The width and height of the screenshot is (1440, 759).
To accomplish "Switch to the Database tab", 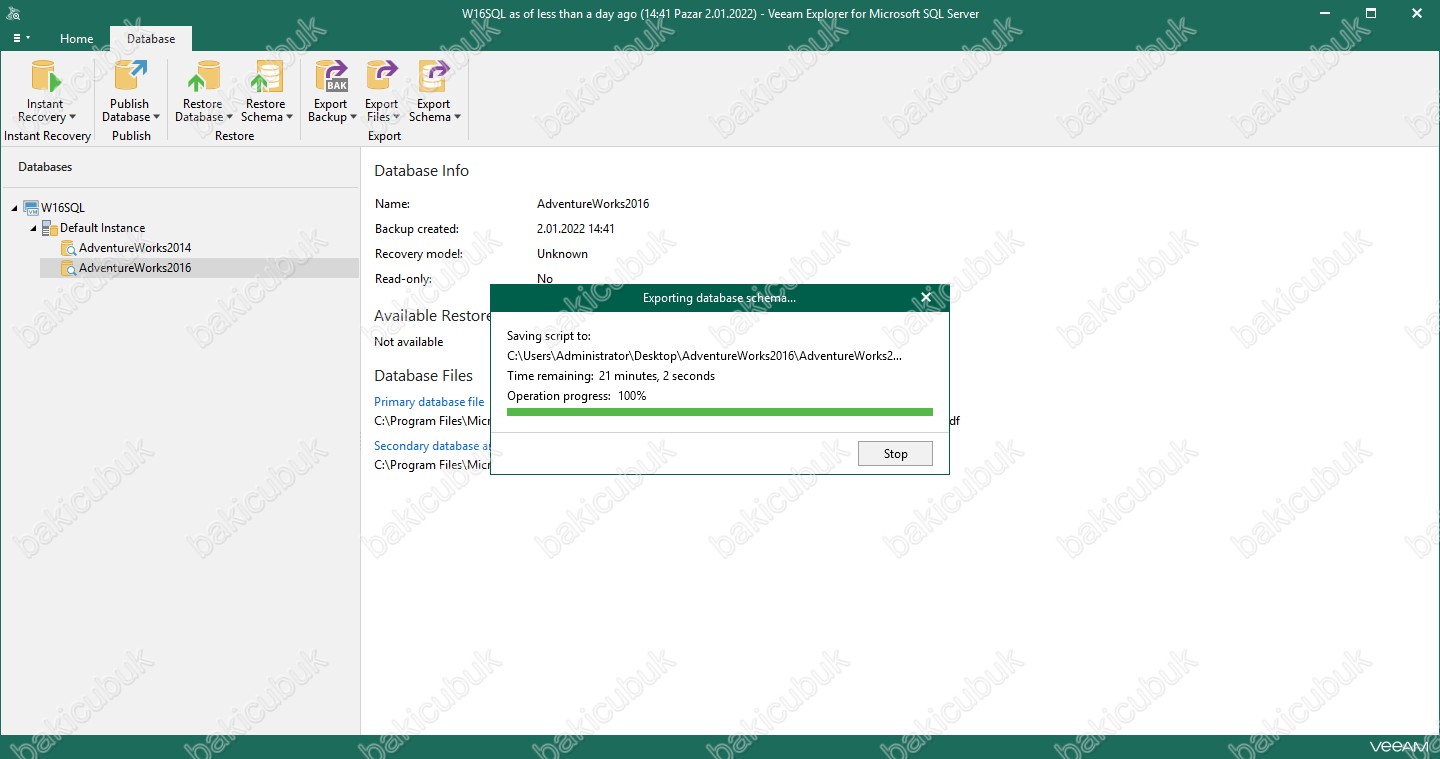I will tap(151, 39).
